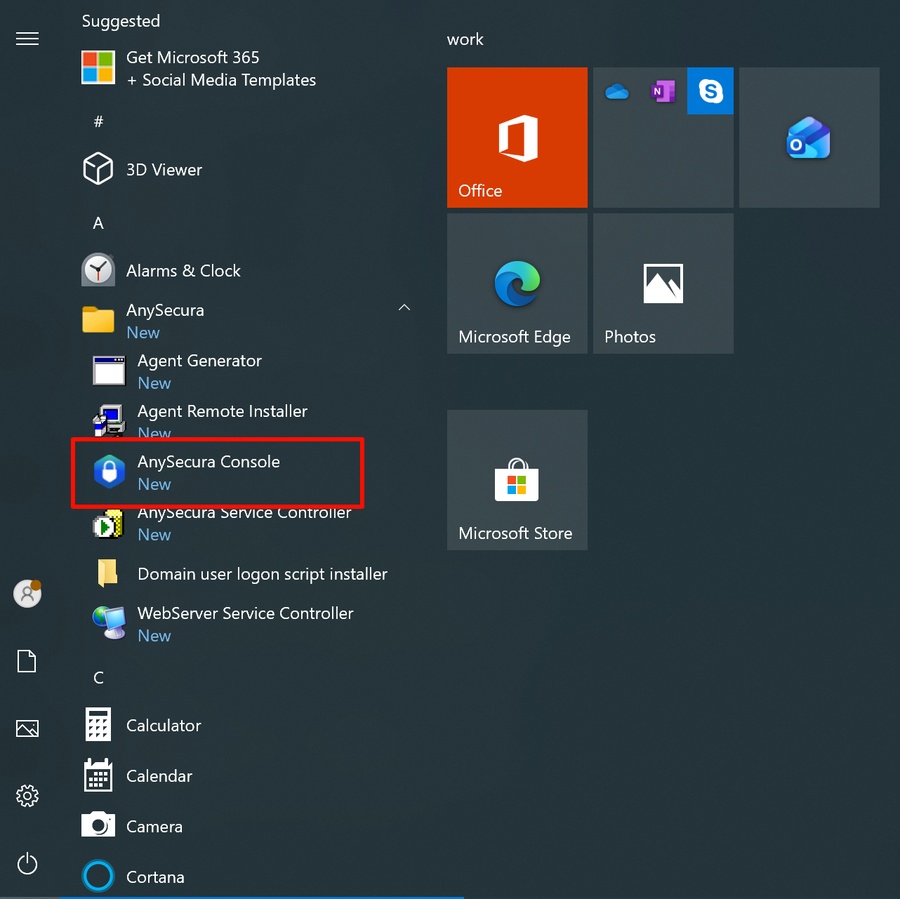Expand the Start menu hamburger navigation
The height and width of the screenshot is (899, 900).
27,39
